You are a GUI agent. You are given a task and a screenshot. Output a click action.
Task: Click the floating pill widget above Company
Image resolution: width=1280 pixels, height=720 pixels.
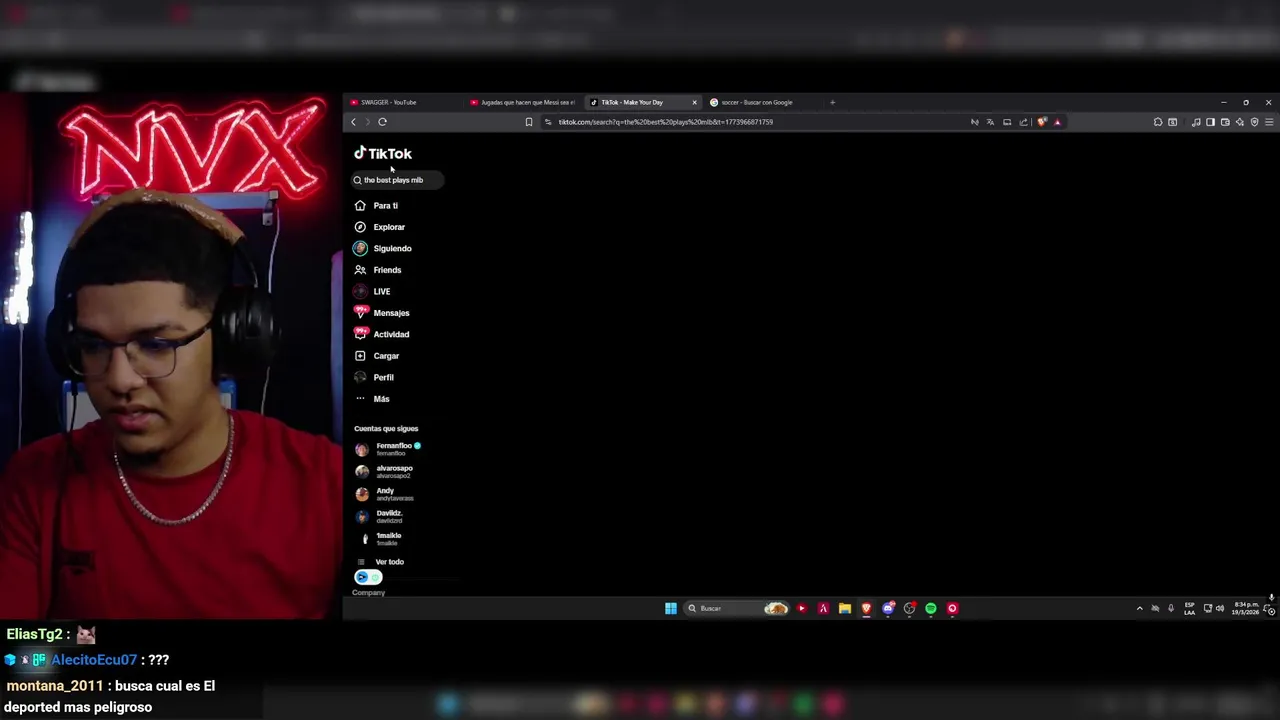click(x=368, y=577)
